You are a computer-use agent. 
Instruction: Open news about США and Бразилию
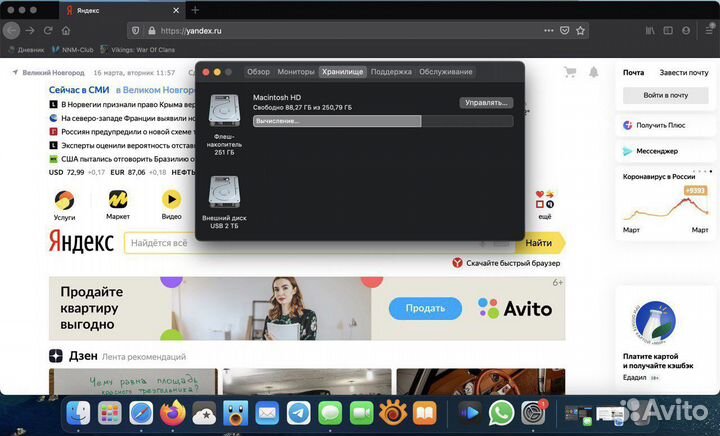point(129,159)
